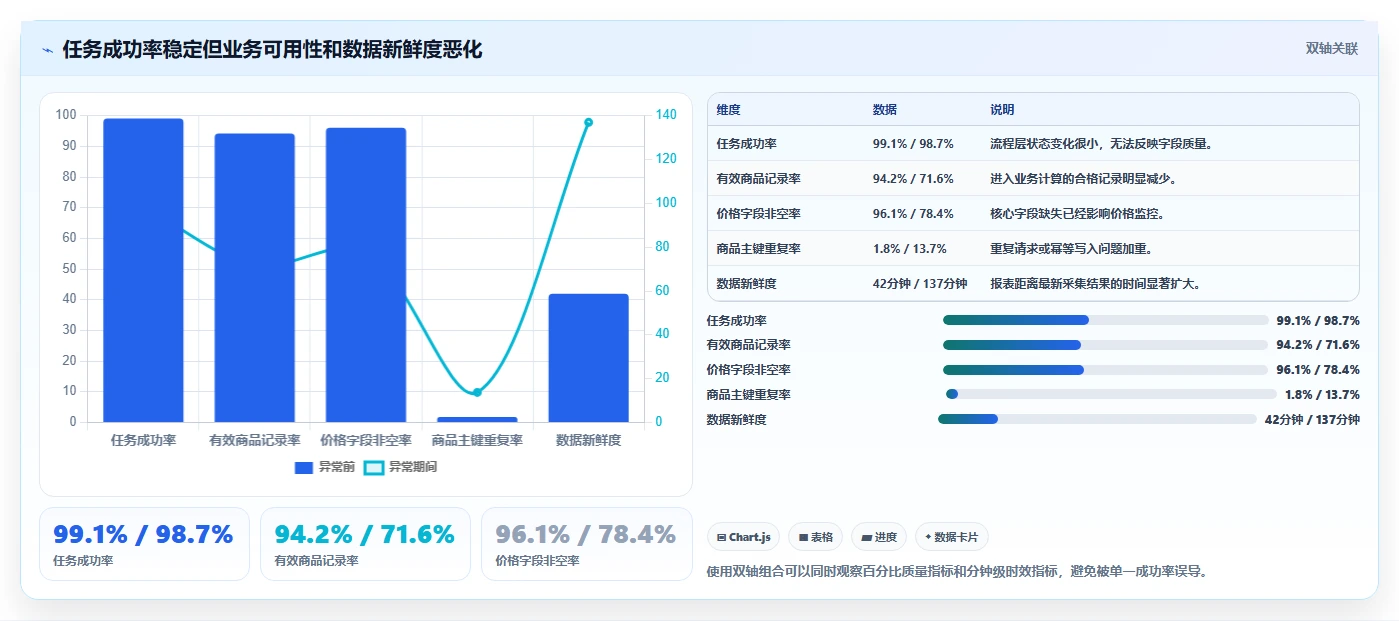Screen dimensions: 1399x621
Task: Click the 有效商品记录率 progress bar
Action: point(1106,345)
